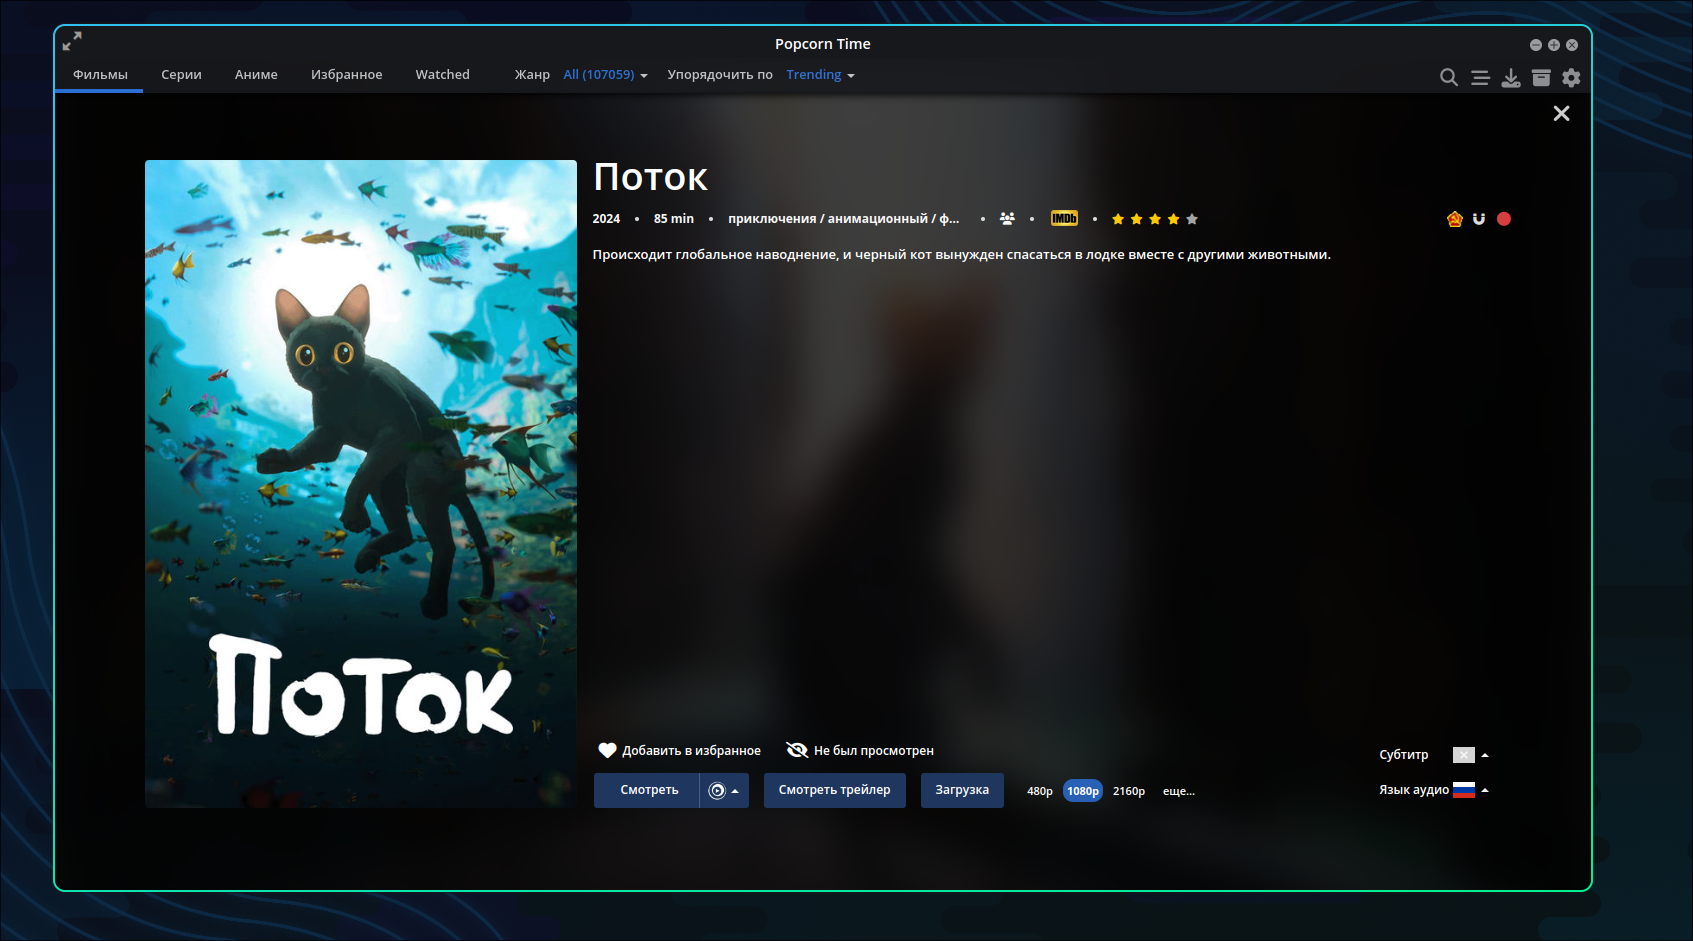Toggle the 'Не был просмотрен' watched state

tap(860, 750)
